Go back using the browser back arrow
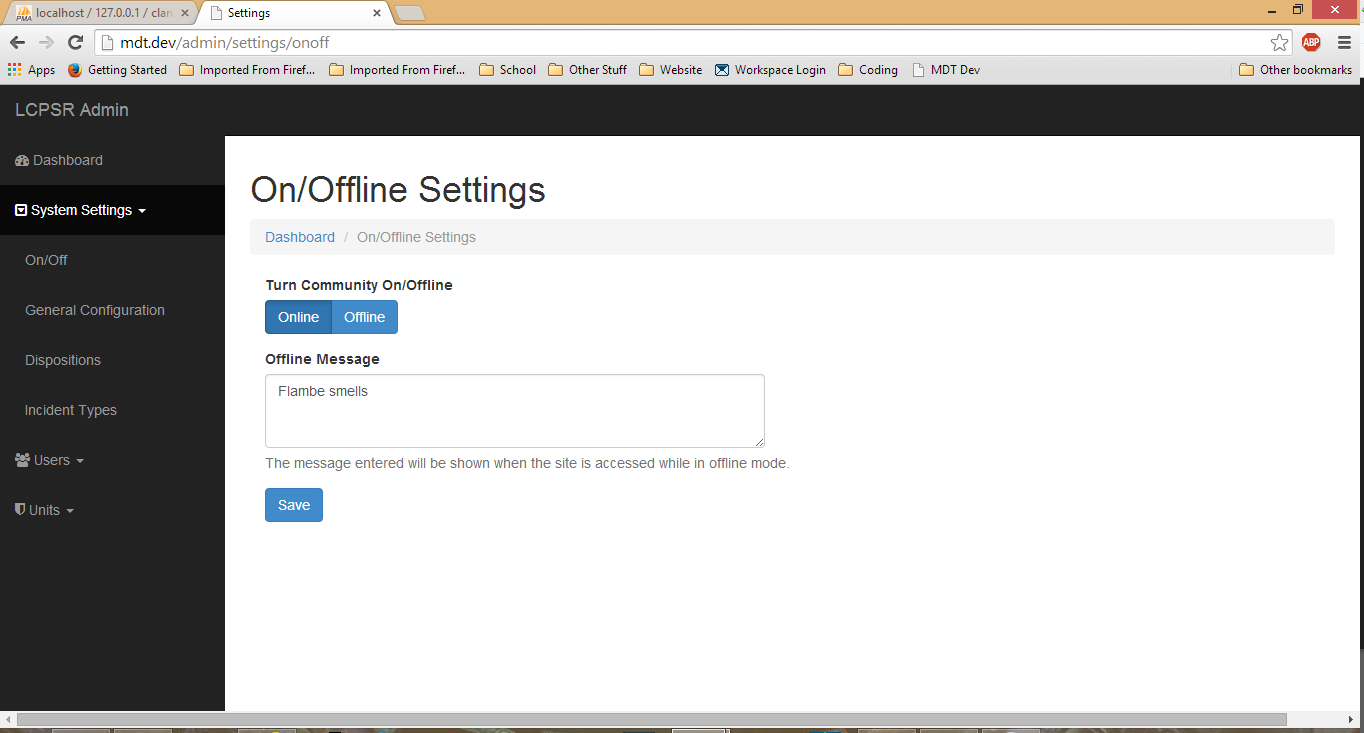 click(17, 42)
